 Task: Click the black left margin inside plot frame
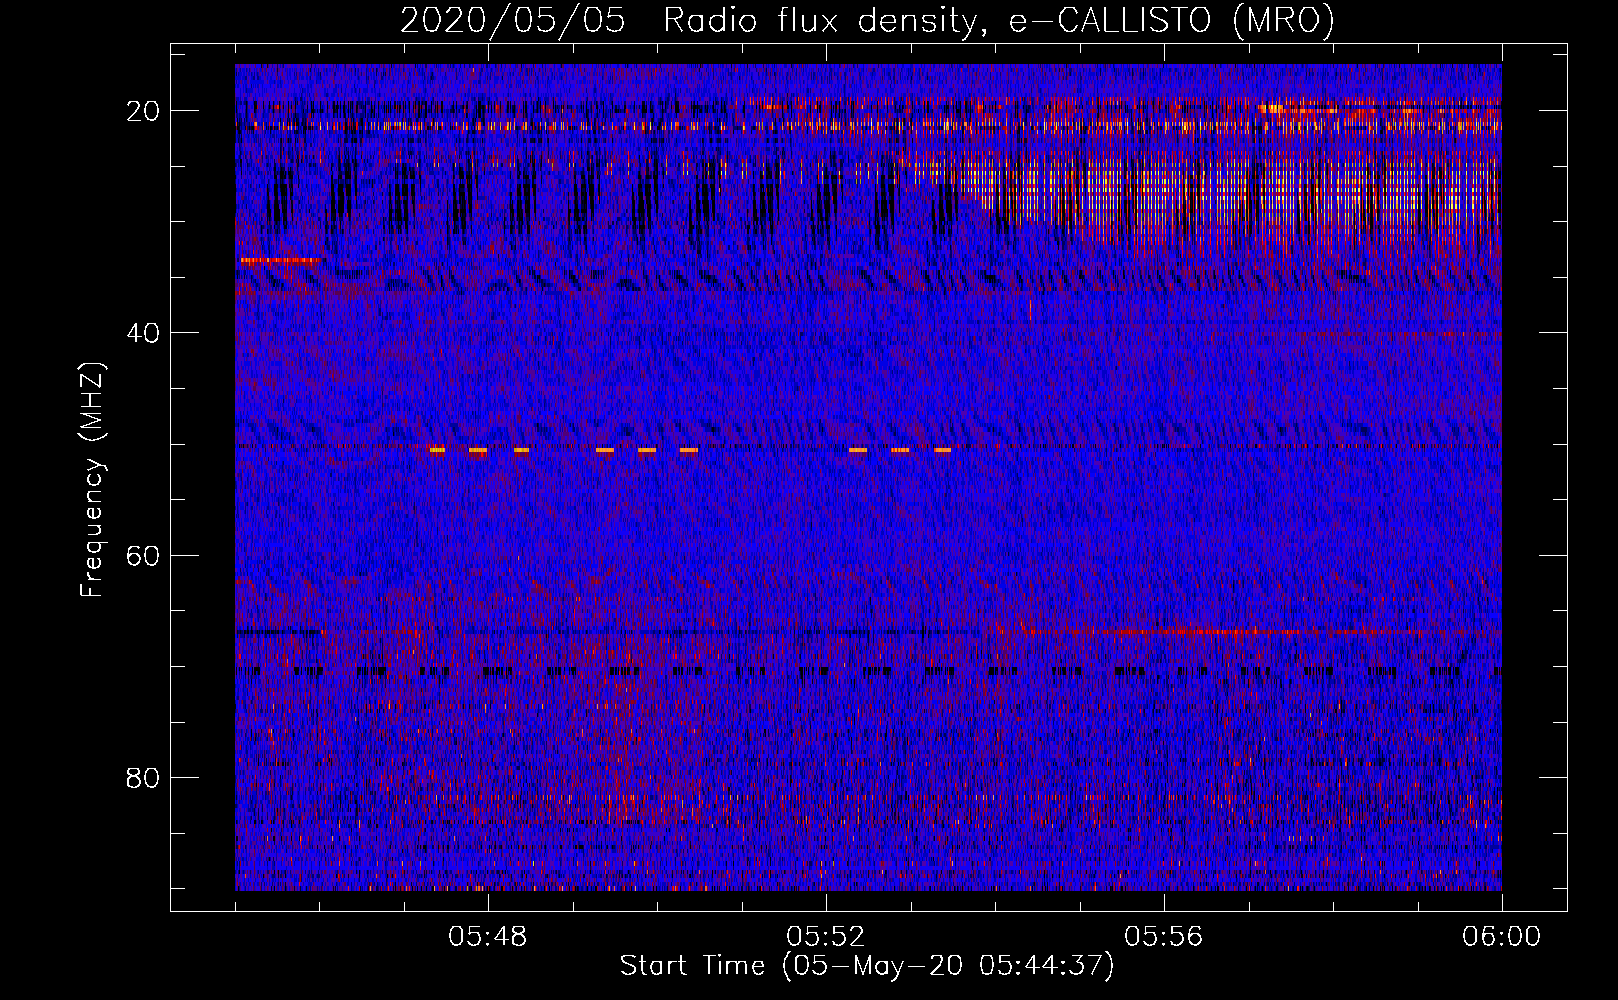click(203, 477)
